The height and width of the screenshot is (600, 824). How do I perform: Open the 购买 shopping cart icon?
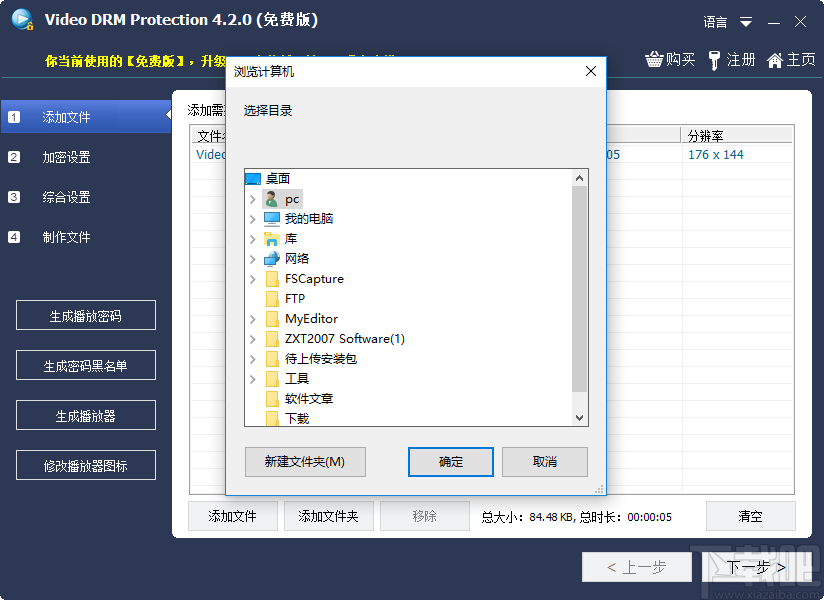pos(655,59)
